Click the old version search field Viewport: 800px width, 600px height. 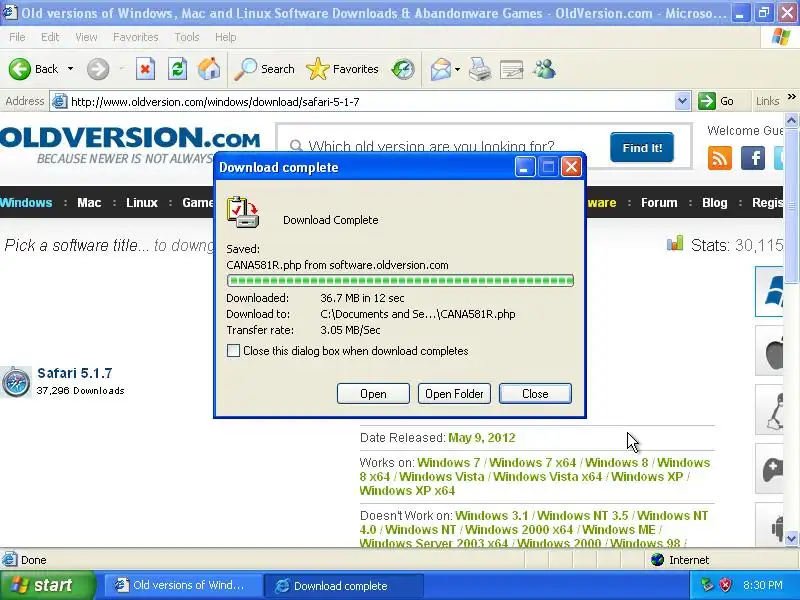click(443, 147)
